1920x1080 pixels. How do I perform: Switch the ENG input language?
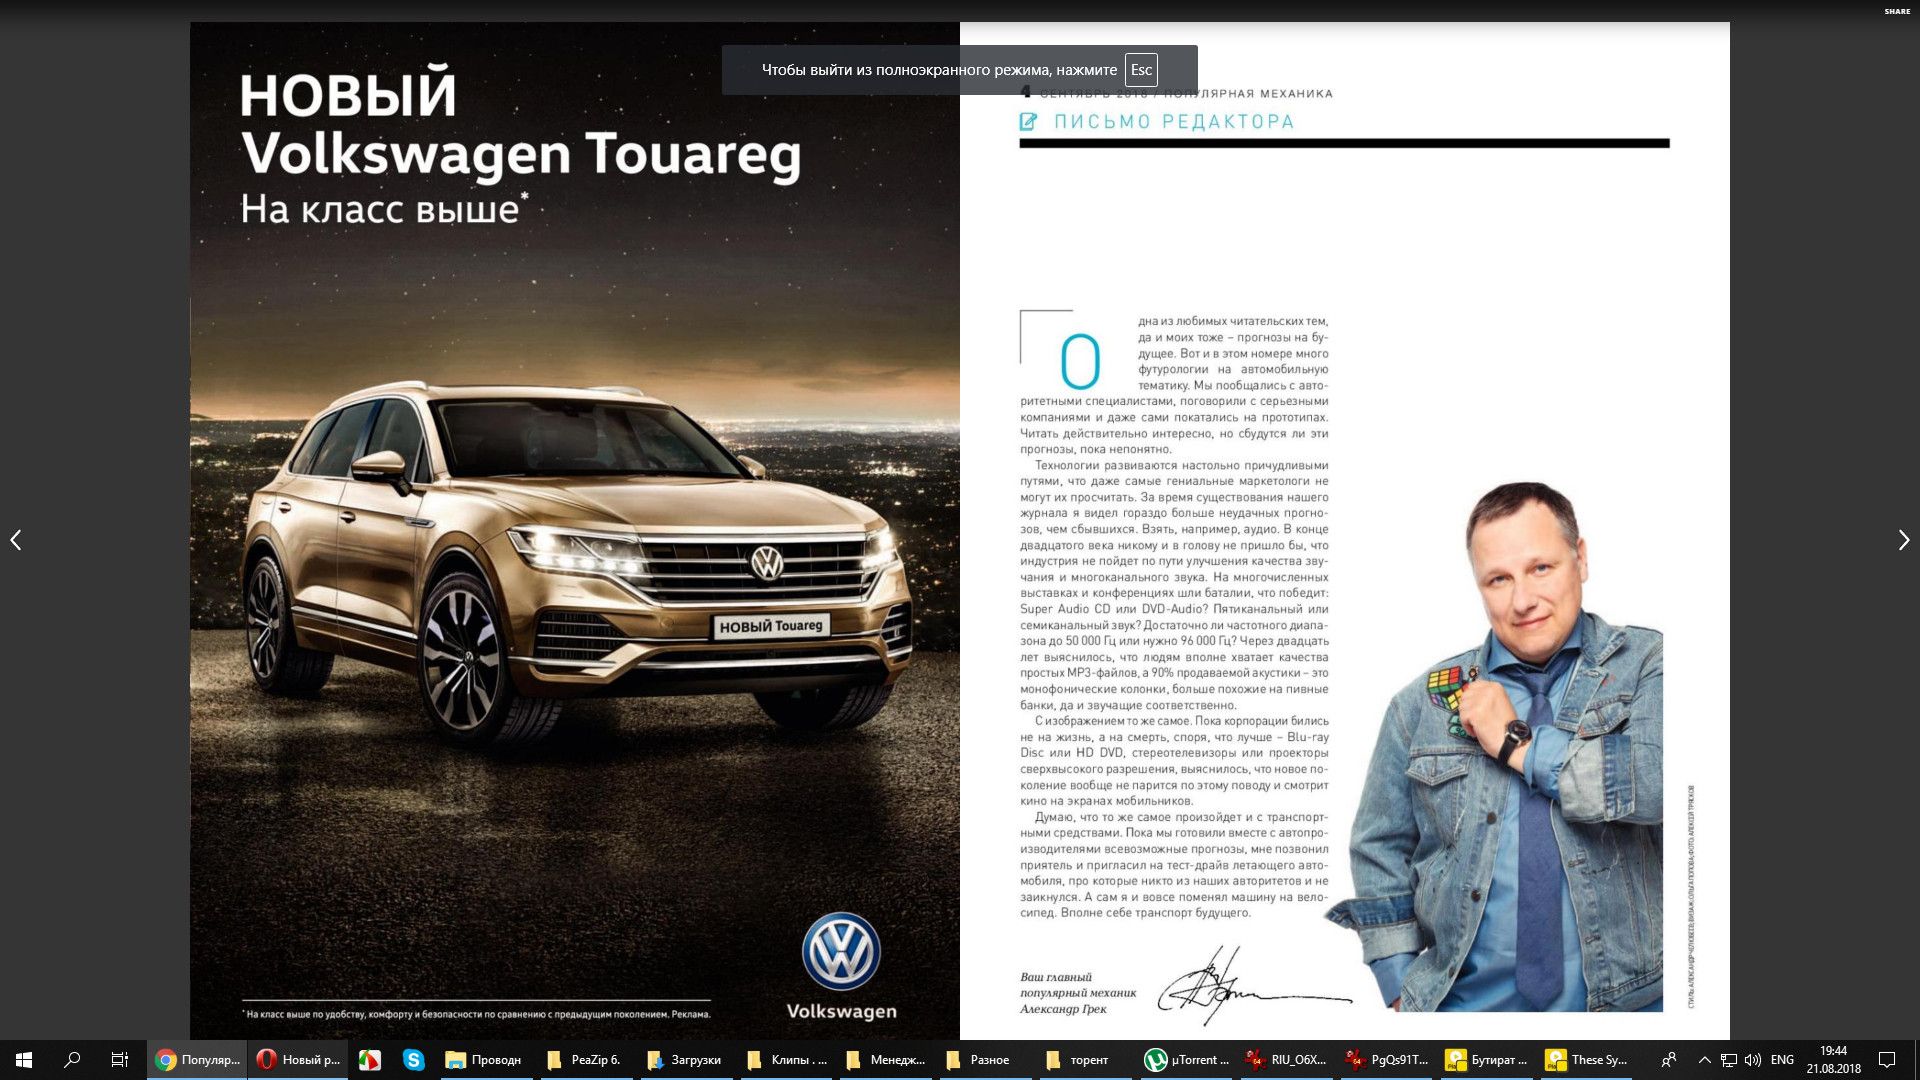[1782, 1060]
